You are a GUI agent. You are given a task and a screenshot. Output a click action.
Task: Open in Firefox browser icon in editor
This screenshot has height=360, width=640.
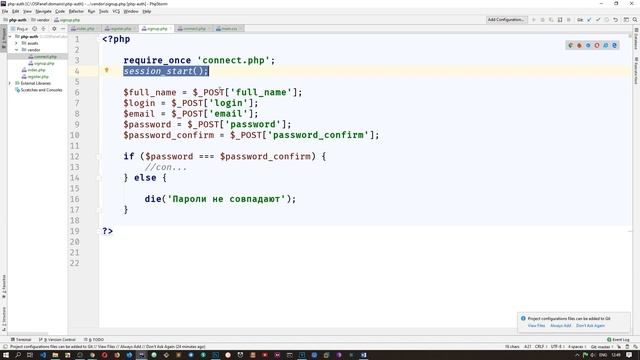(x=579, y=45)
